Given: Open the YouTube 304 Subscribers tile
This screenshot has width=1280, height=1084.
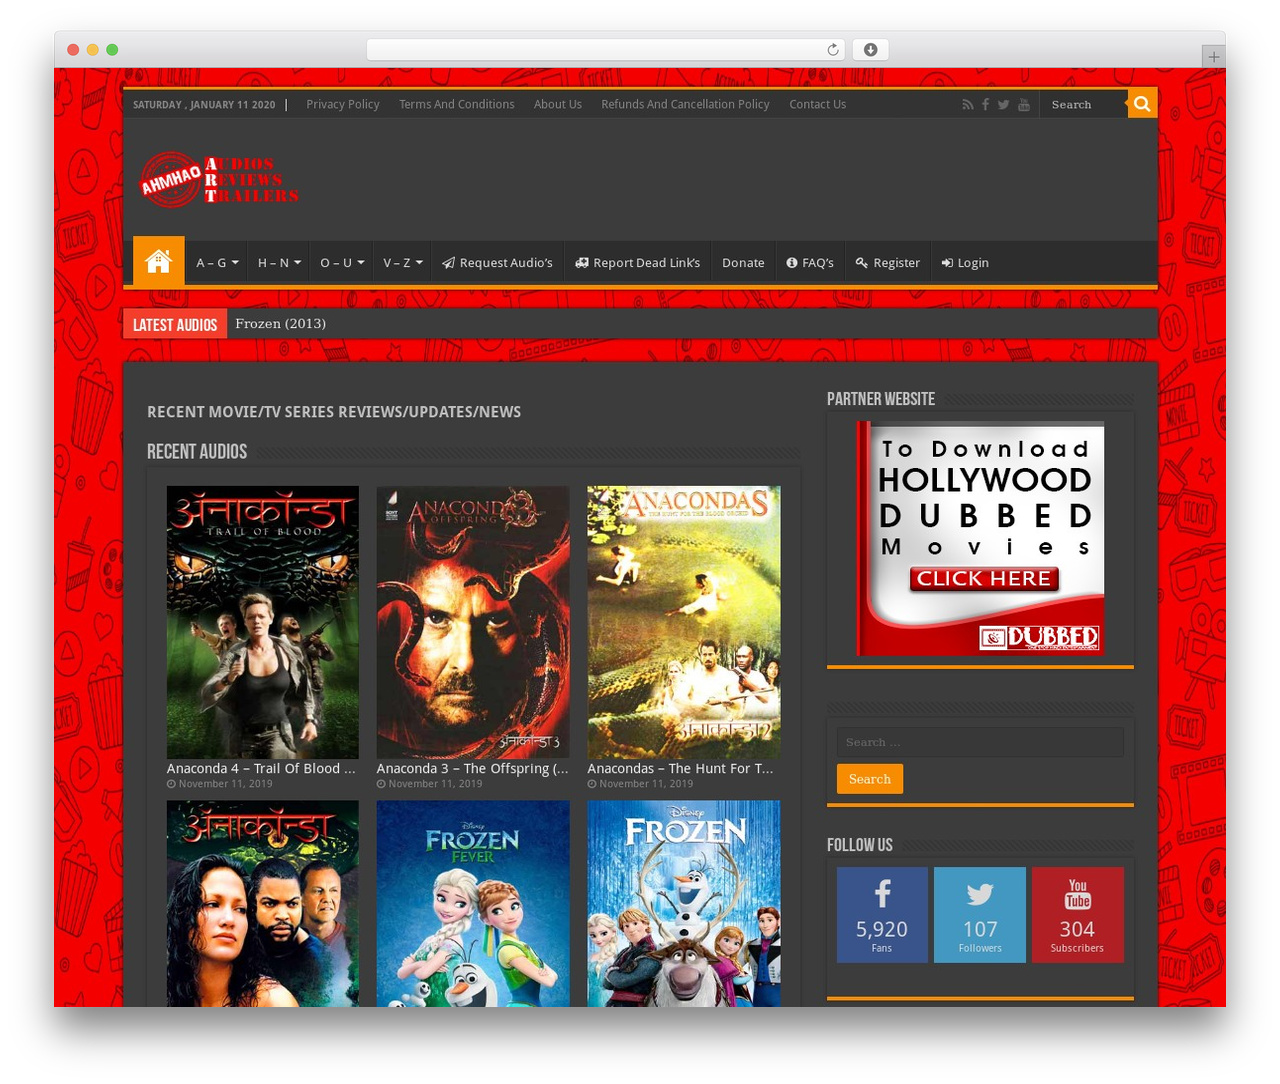Looking at the screenshot, I should [1077, 915].
